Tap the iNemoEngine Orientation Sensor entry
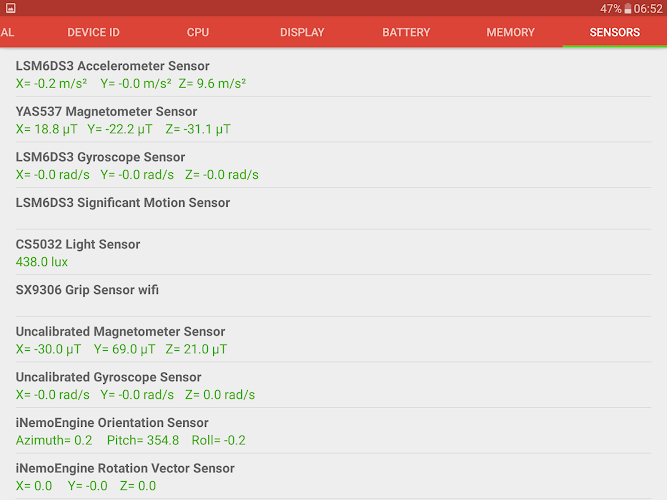The image size is (667, 500). point(334,431)
